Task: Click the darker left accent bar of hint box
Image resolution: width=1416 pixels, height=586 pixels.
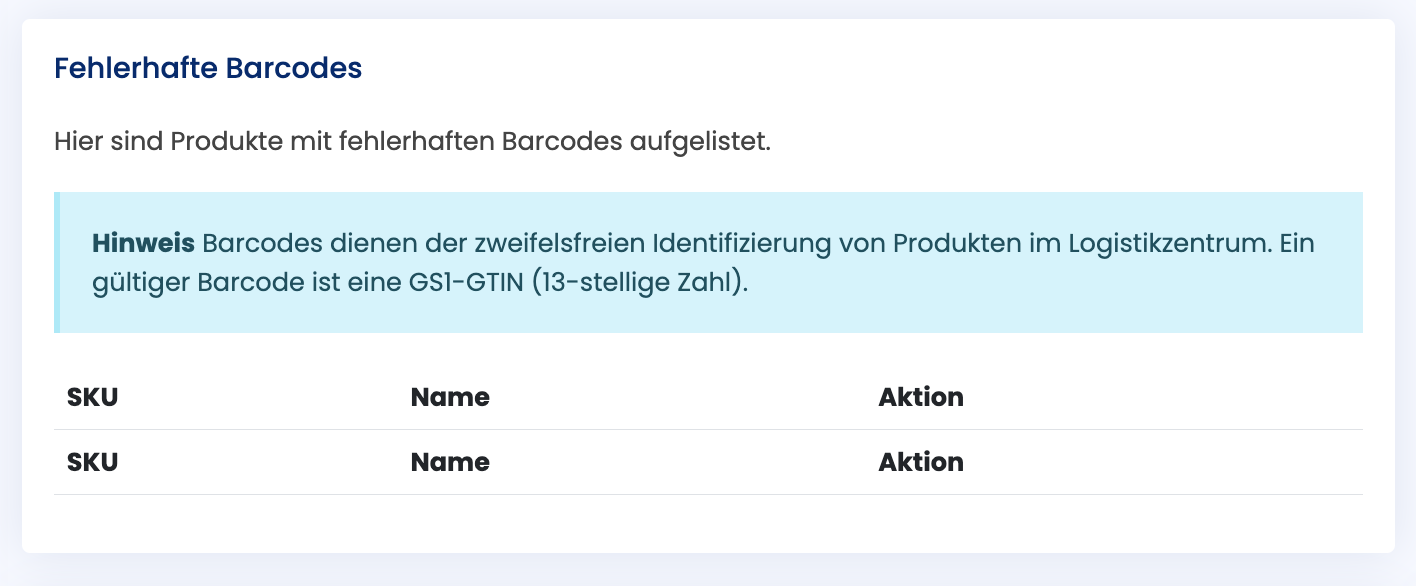Action: coord(57,262)
